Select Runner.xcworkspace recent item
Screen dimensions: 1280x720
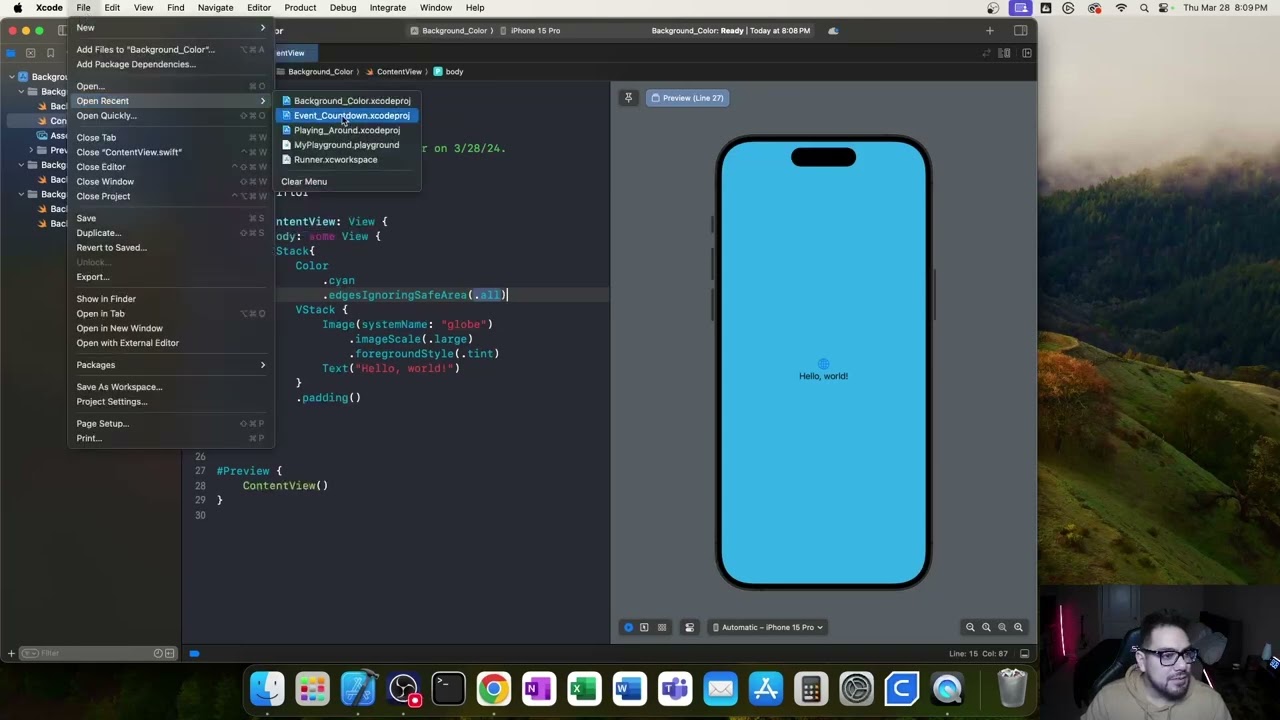click(x=346, y=159)
